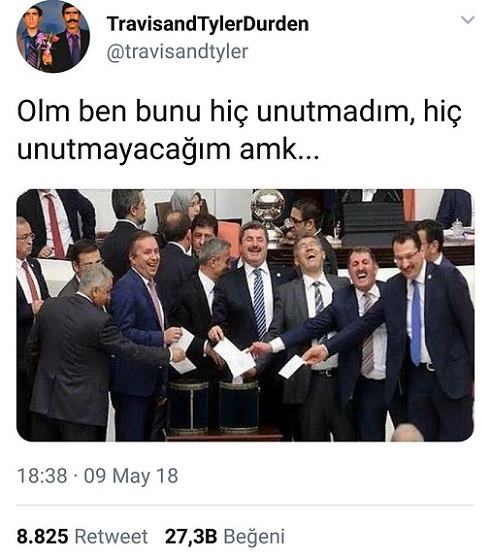Click the 09 May 18 date
The height and width of the screenshot is (559, 491).
pos(131,476)
